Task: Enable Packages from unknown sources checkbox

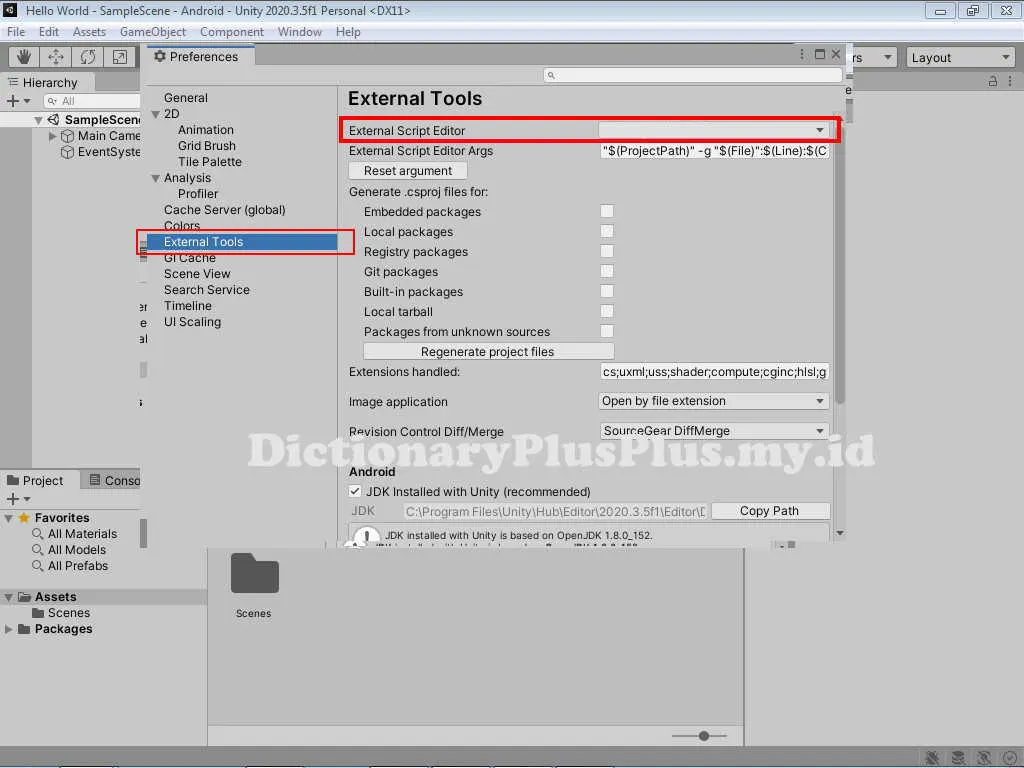Action: pos(607,331)
